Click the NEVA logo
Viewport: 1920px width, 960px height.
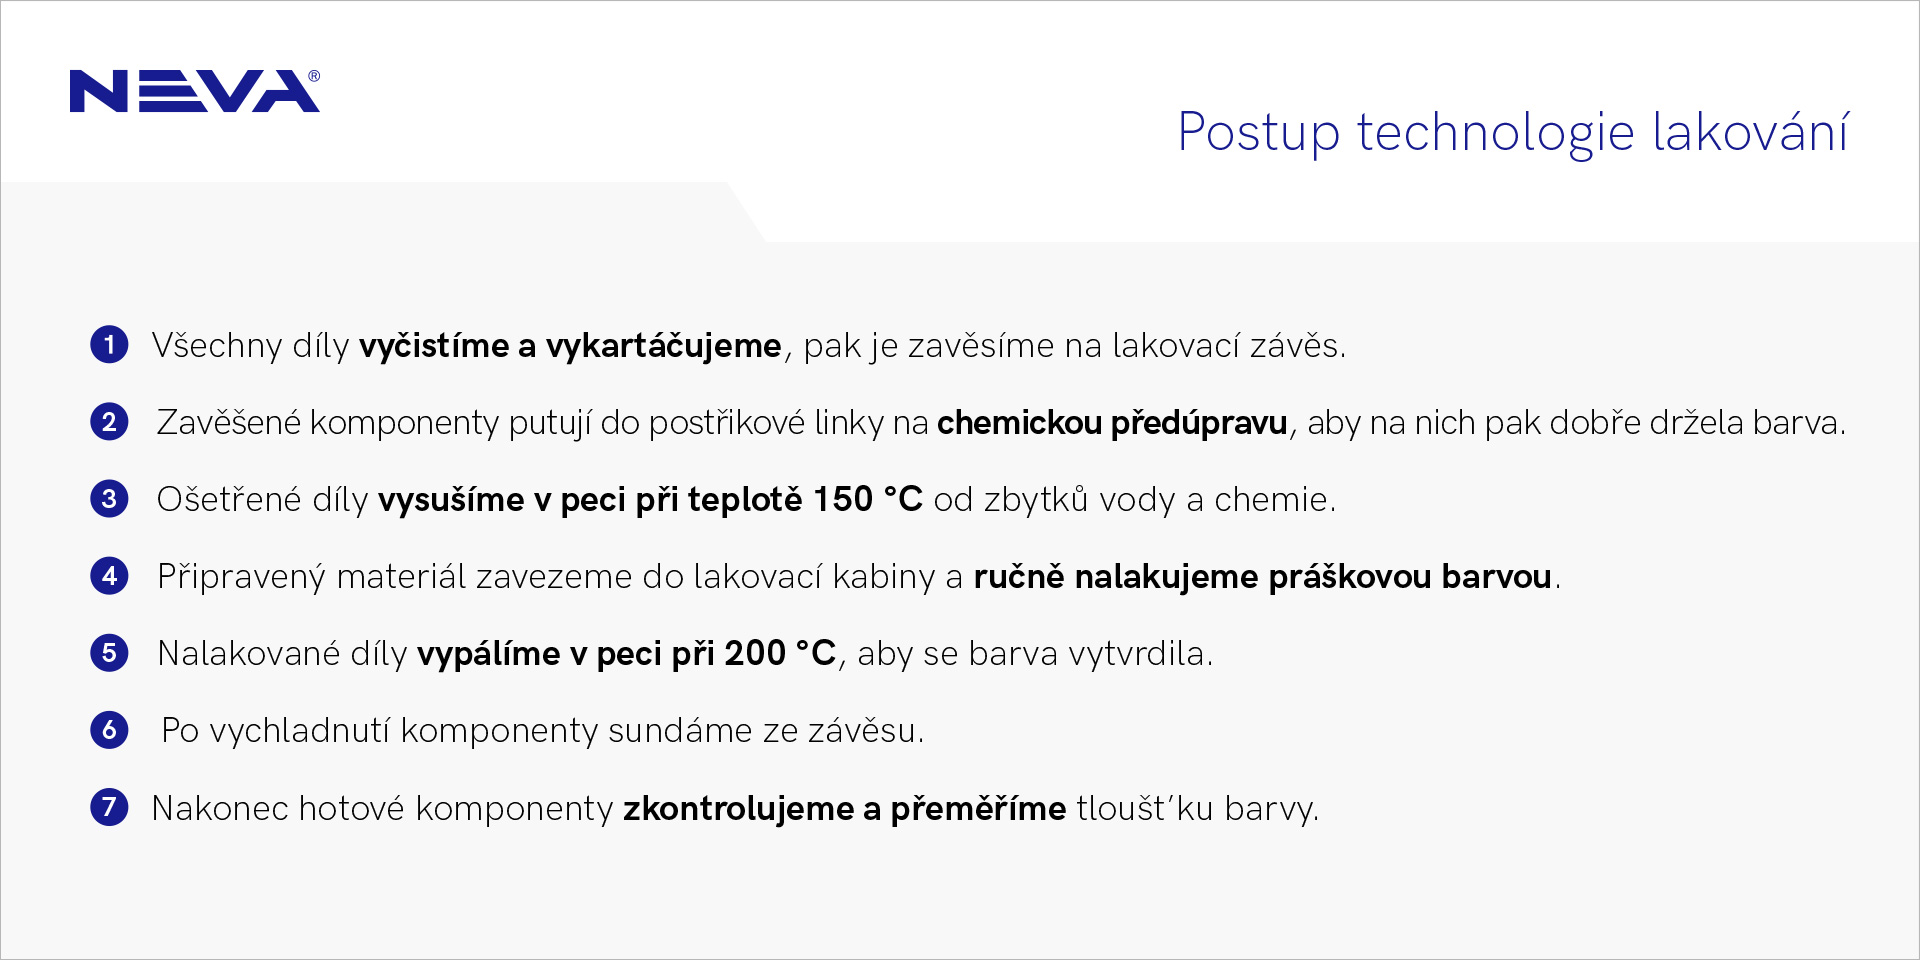point(194,91)
